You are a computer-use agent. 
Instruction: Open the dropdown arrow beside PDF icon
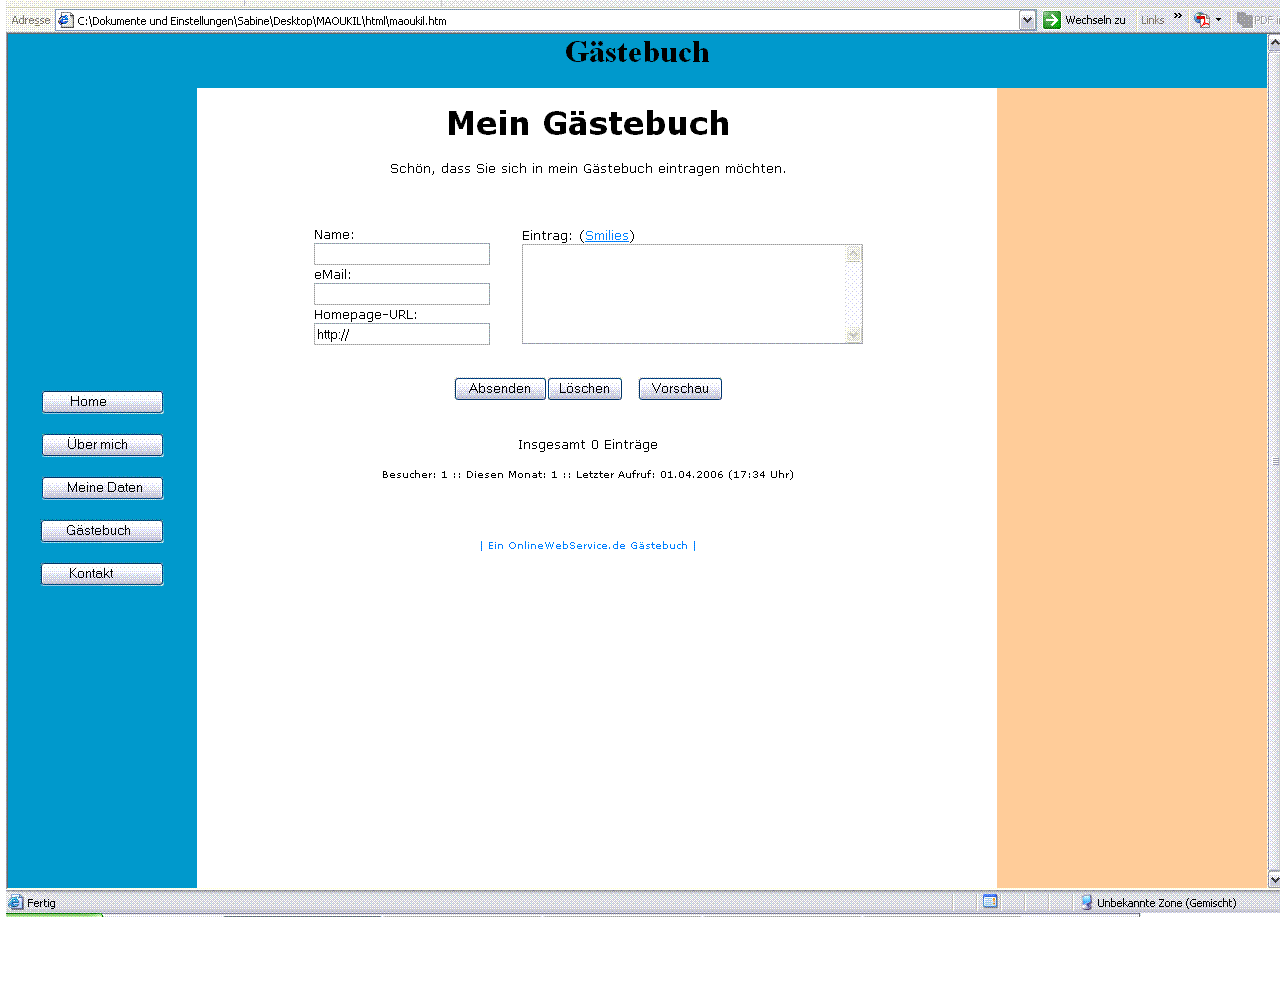tap(1218, 20)
